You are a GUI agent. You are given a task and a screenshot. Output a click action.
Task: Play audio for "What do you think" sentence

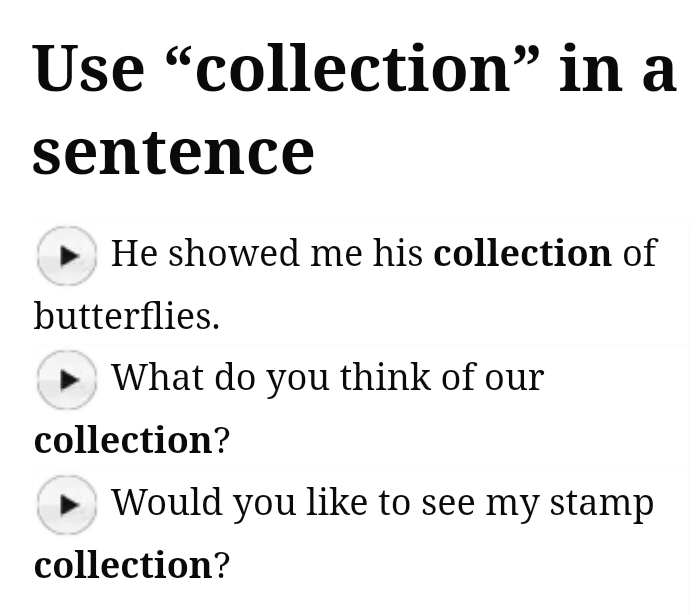click(67, 380)
